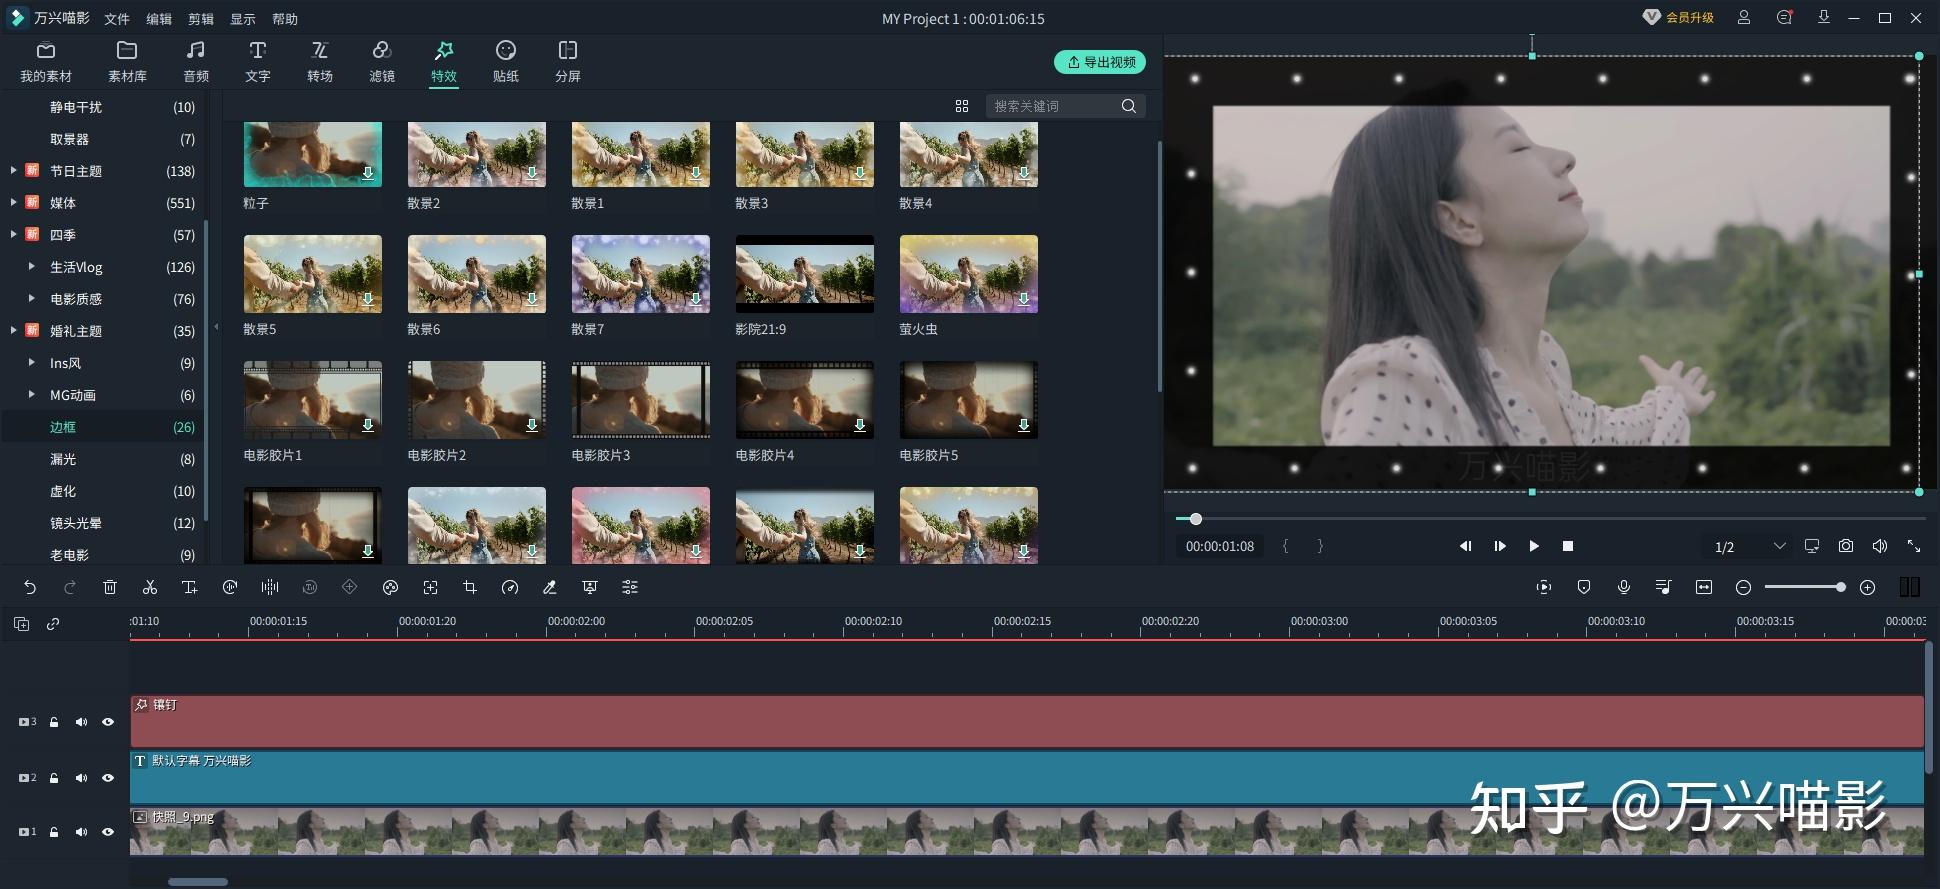Open the user account icon

(x=1744, y=18)
